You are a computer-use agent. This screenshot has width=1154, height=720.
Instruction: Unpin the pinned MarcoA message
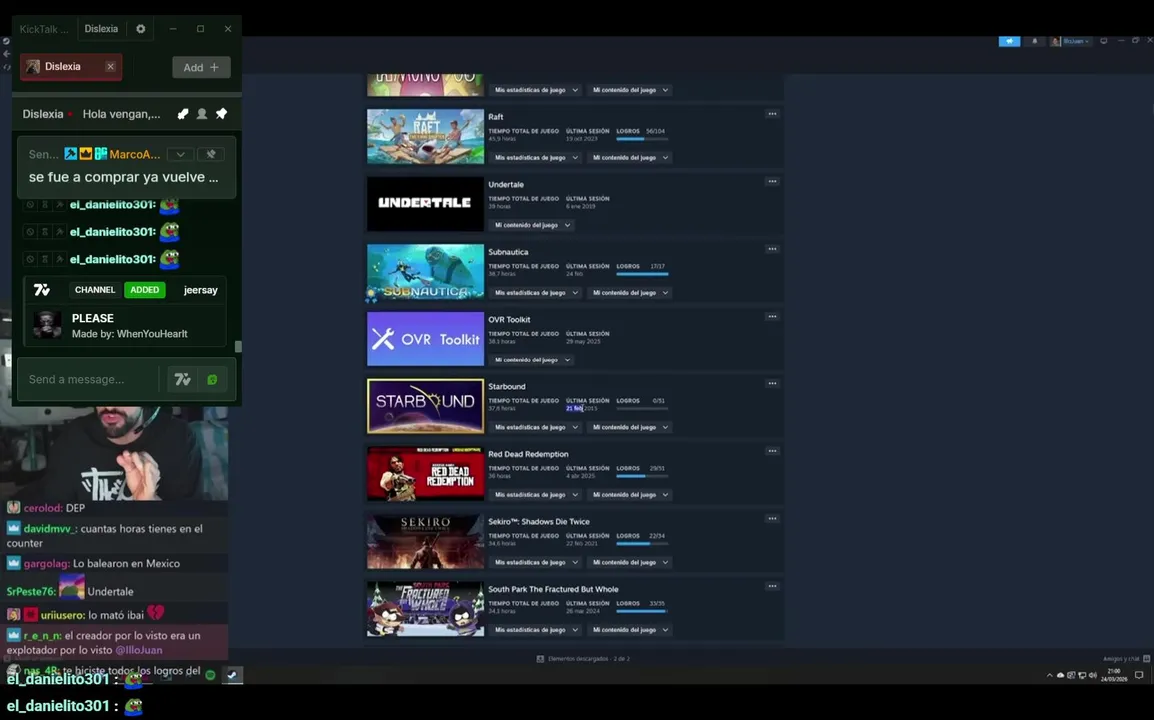tap(210, 154)
